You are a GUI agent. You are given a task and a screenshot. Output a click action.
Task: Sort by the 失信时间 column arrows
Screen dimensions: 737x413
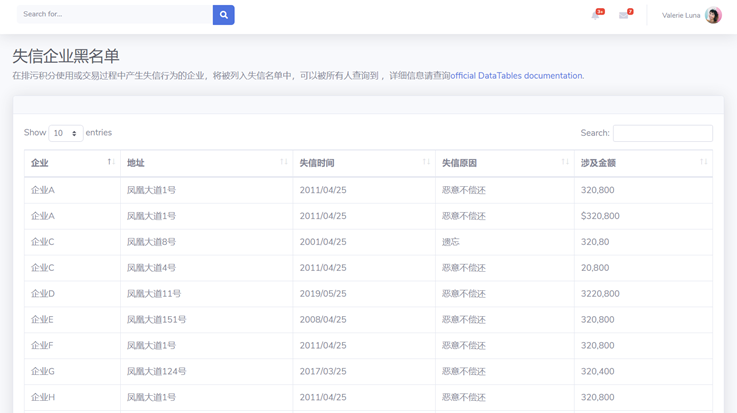pyautogui.click(x=426, y=162)
